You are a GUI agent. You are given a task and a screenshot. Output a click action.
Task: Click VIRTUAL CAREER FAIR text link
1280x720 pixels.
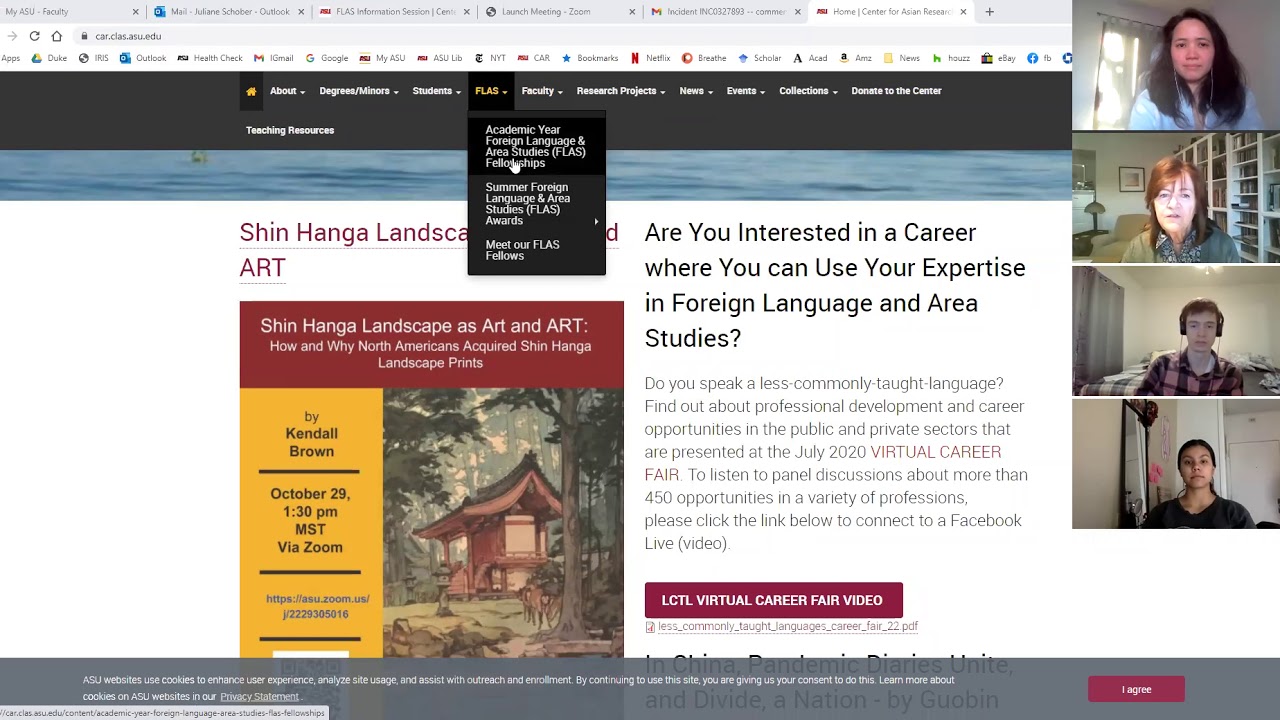click(823, 463)
